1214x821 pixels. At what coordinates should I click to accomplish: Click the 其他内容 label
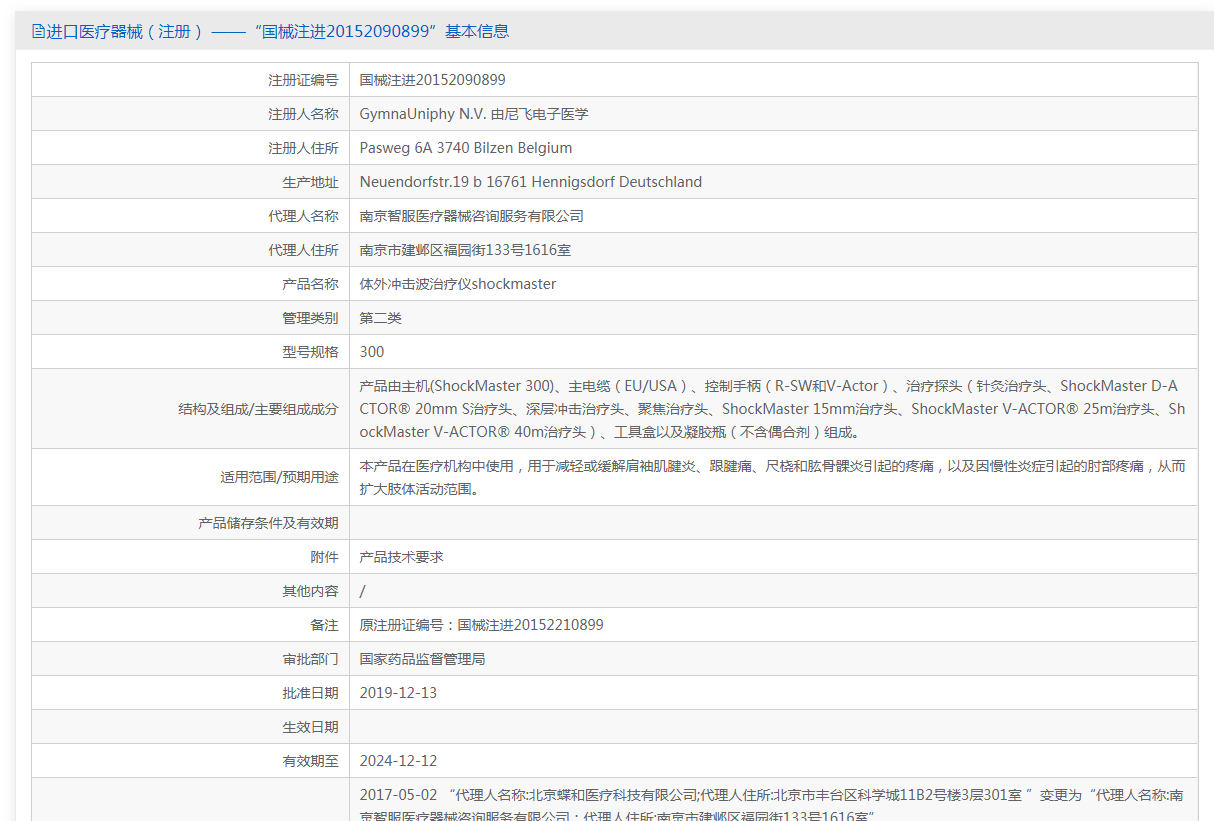click(x=310, y=591)
